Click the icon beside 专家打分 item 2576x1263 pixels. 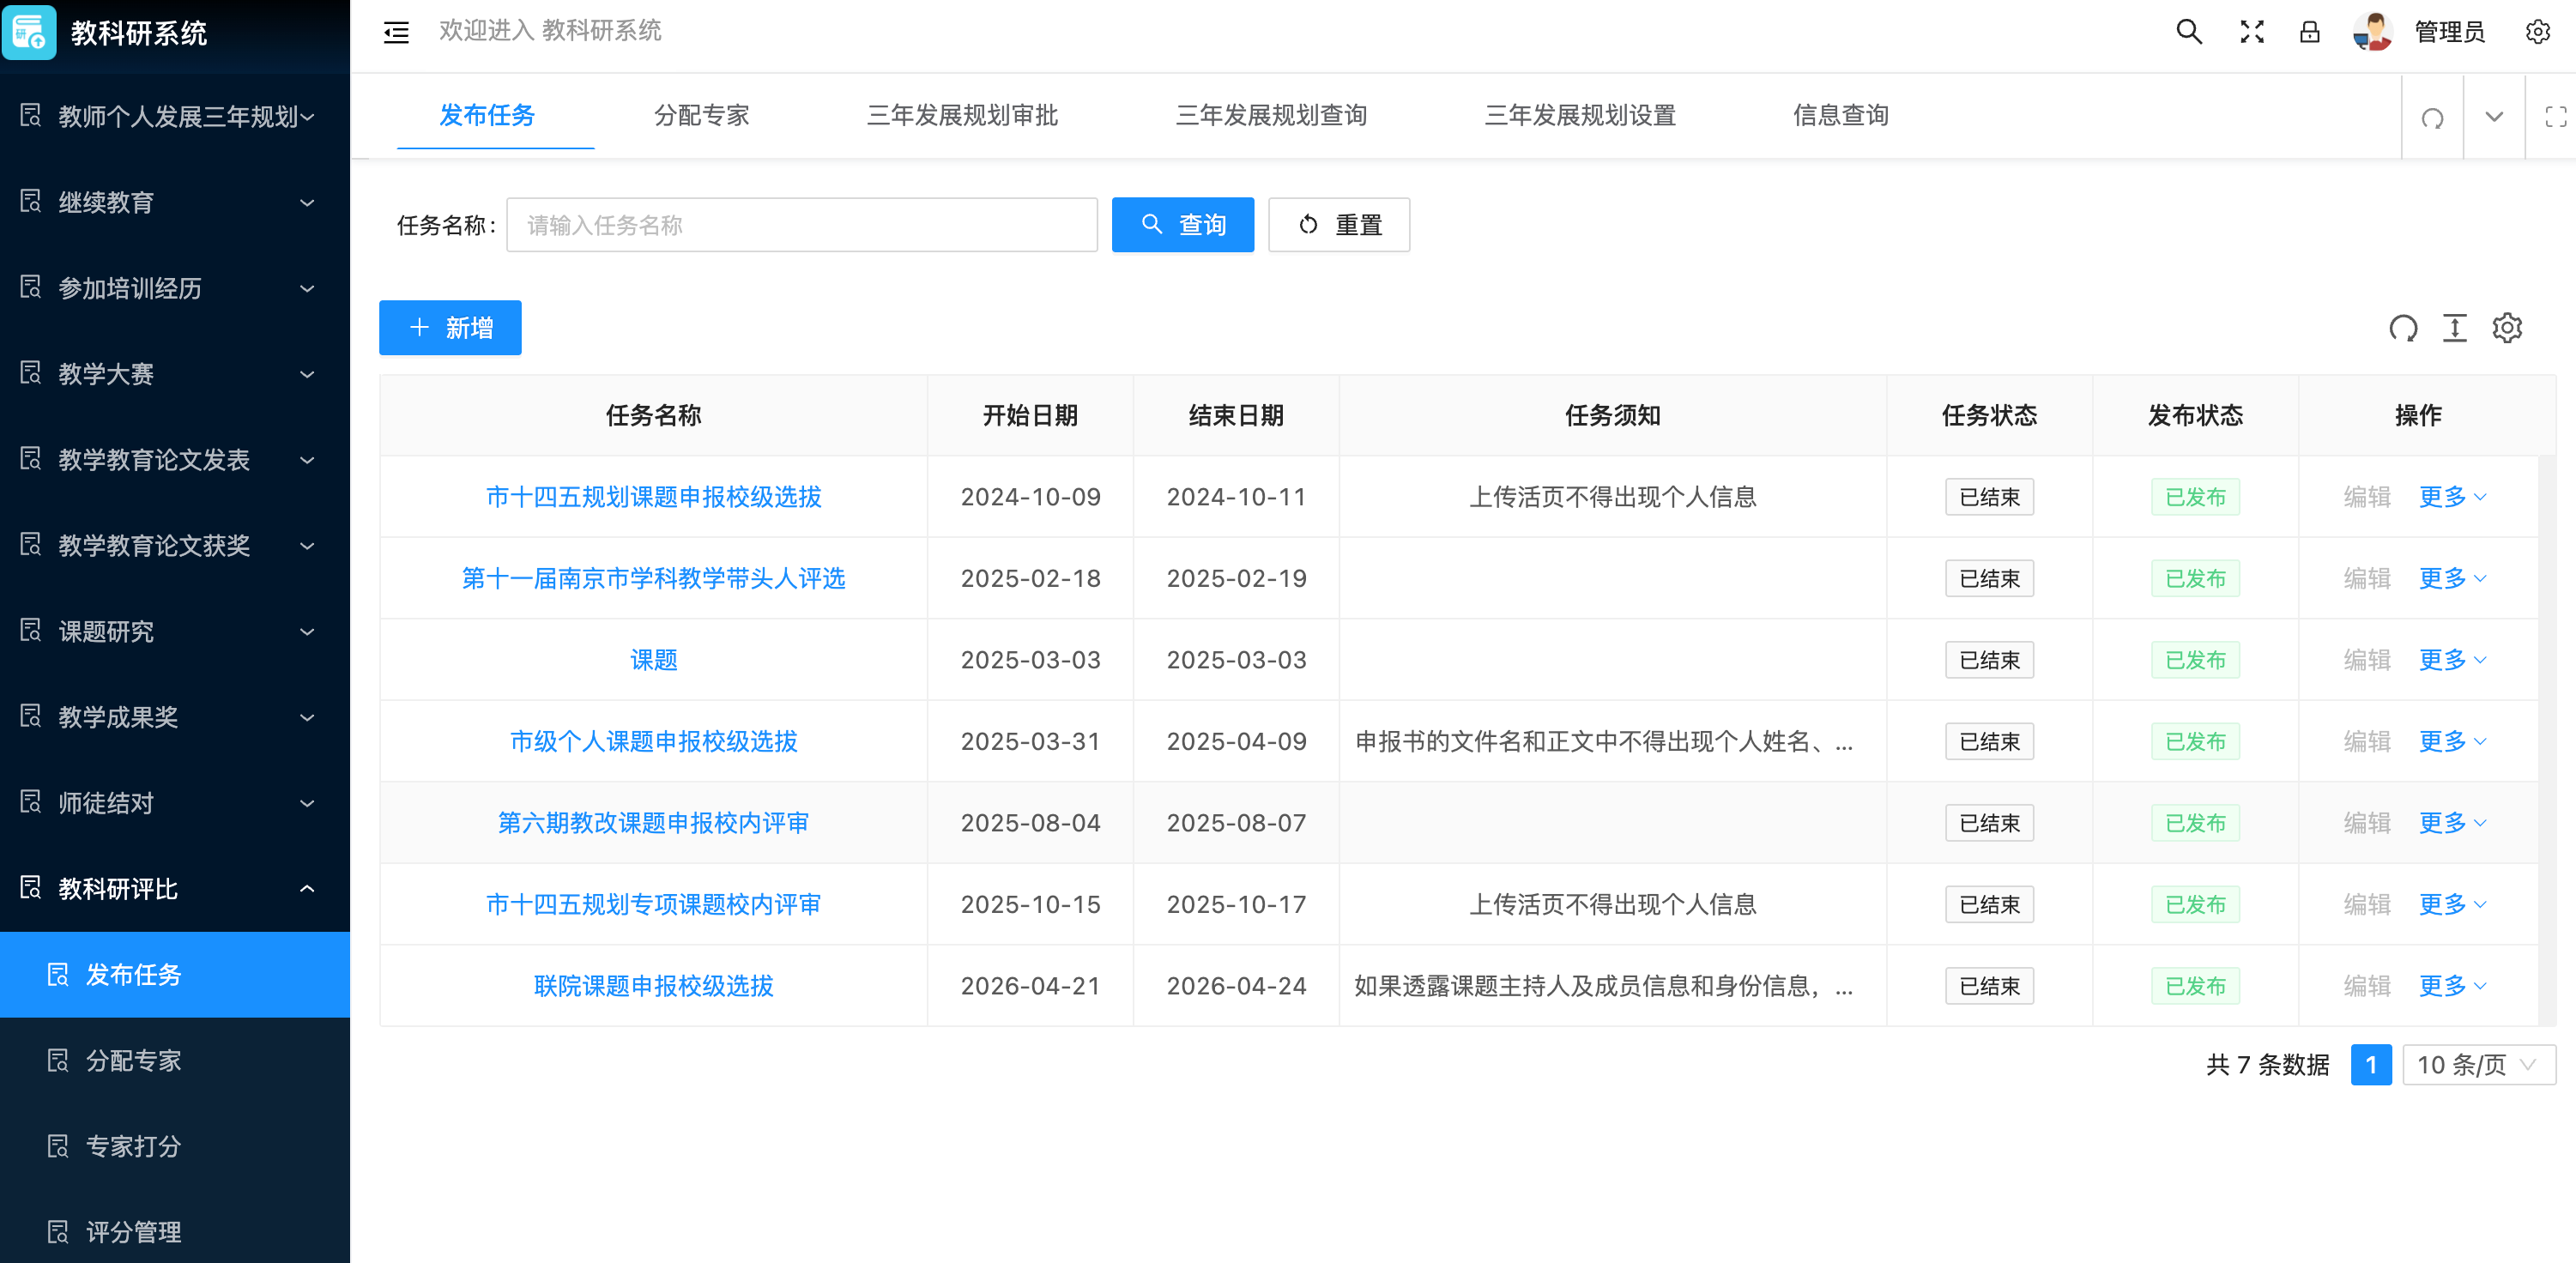click(58, 1145)
